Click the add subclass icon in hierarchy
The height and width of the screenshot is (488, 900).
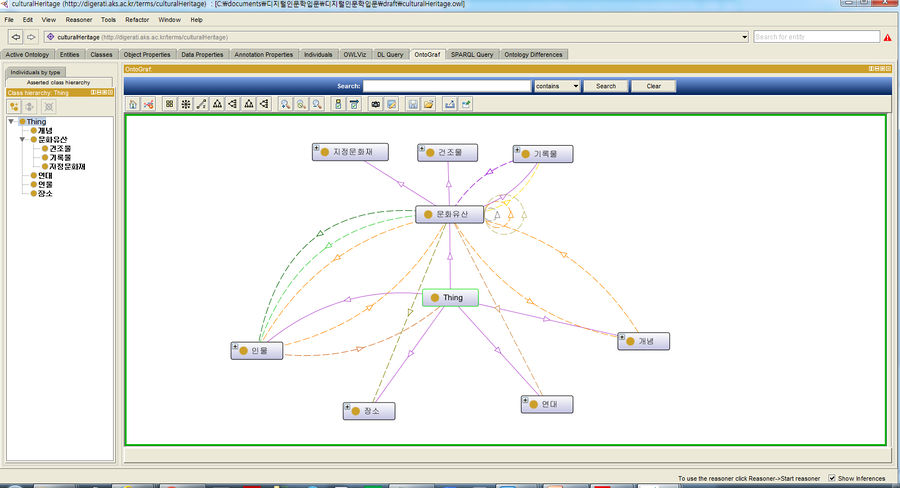point(15,106)
